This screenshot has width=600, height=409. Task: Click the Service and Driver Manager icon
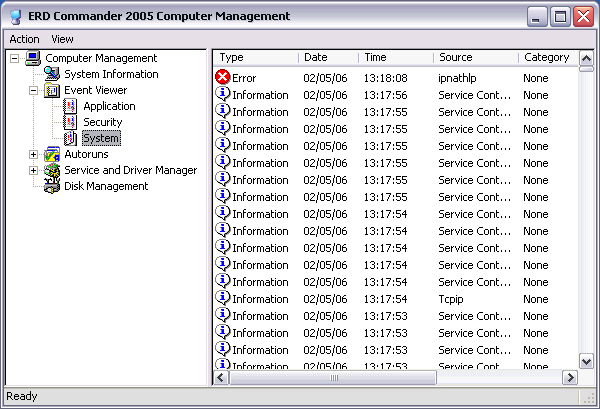tap(52, 170)
